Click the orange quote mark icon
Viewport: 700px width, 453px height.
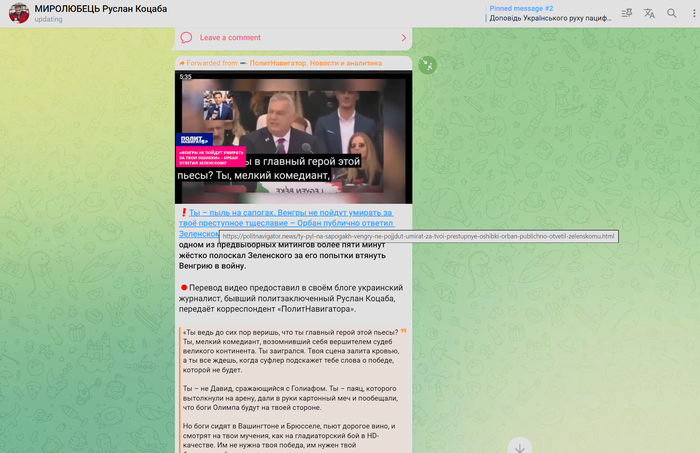click(403, 332)
